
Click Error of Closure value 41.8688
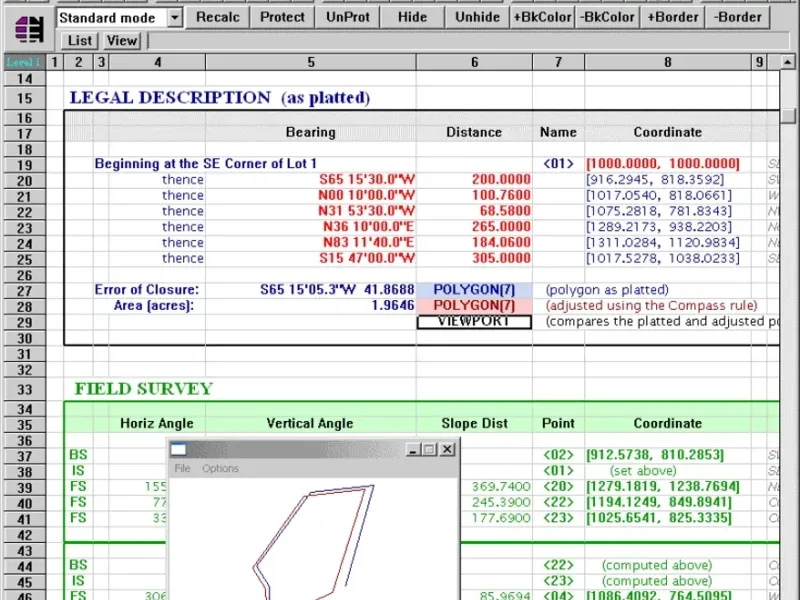click(x=389, y=290)
